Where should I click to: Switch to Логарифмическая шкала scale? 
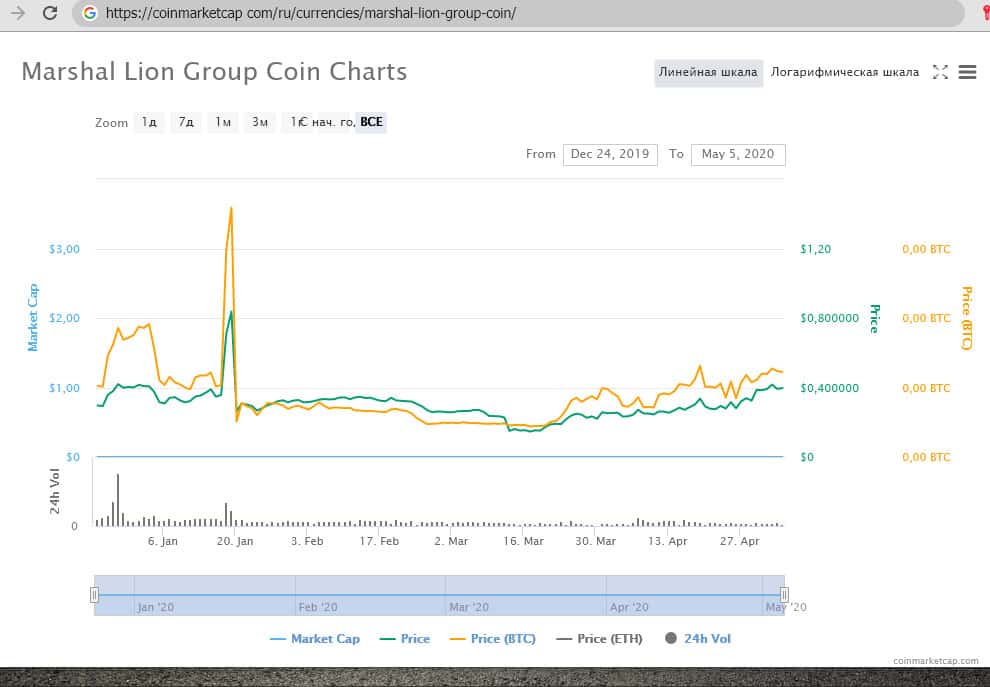click(x=845, y=72)
